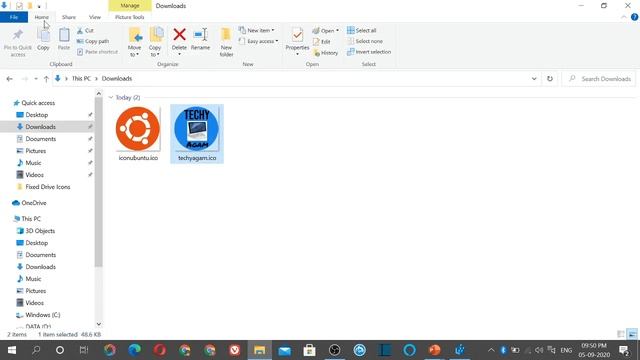
Task: Click the volume tray icon
Action: click(x=539, y=350)
